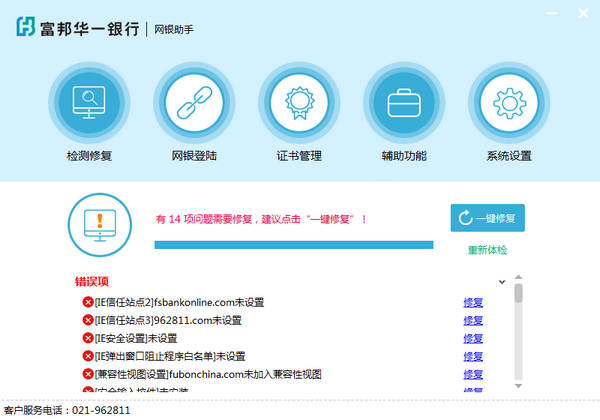Close the 网银助手 window
This screenshot has width=600, height=420.
583,13
